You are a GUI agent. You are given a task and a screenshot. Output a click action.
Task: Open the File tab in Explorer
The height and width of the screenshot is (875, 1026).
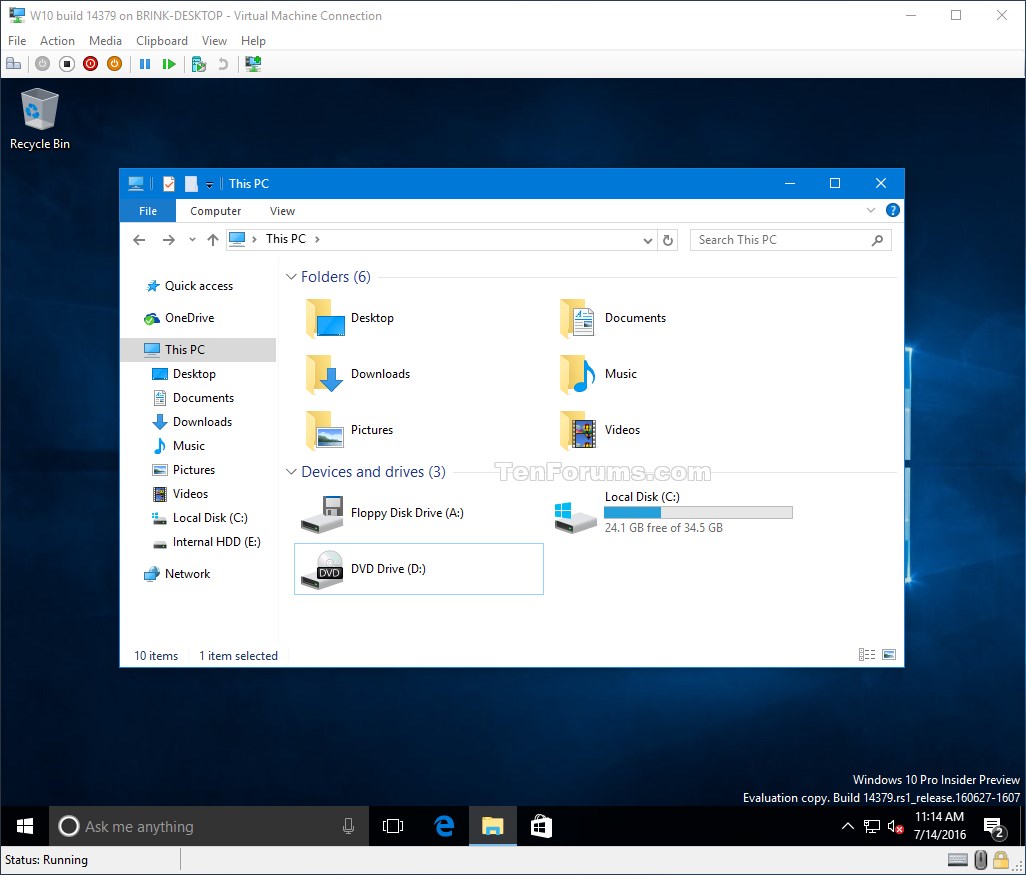[x=148, y=211]
